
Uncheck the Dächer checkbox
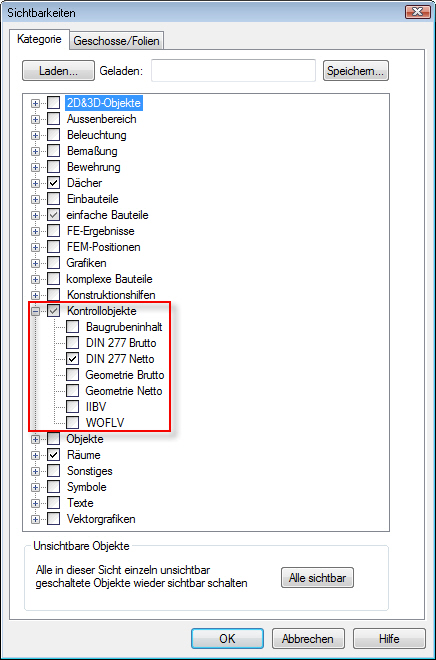[x=53, y=183]
